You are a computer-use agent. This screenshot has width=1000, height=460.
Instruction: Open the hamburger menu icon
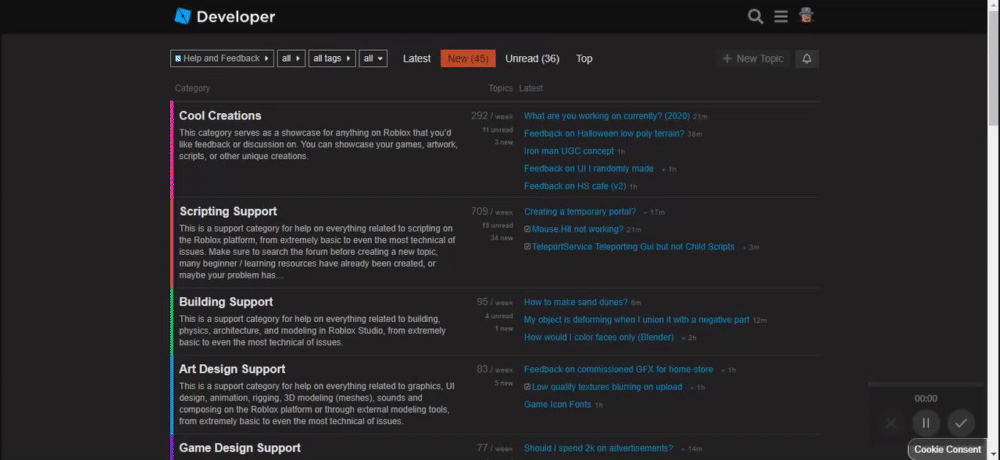(x=781, y=17)
